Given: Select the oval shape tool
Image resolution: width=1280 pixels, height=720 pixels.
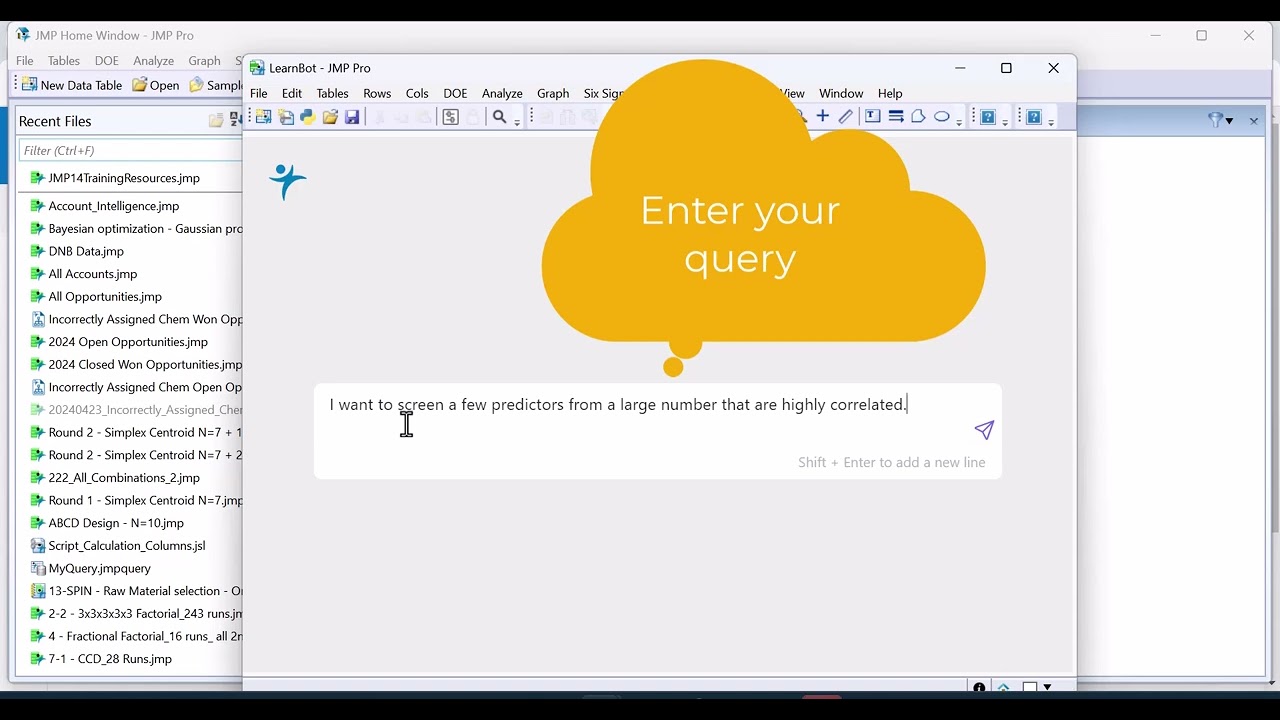Looking at the screenshot, I should [942, 117].
